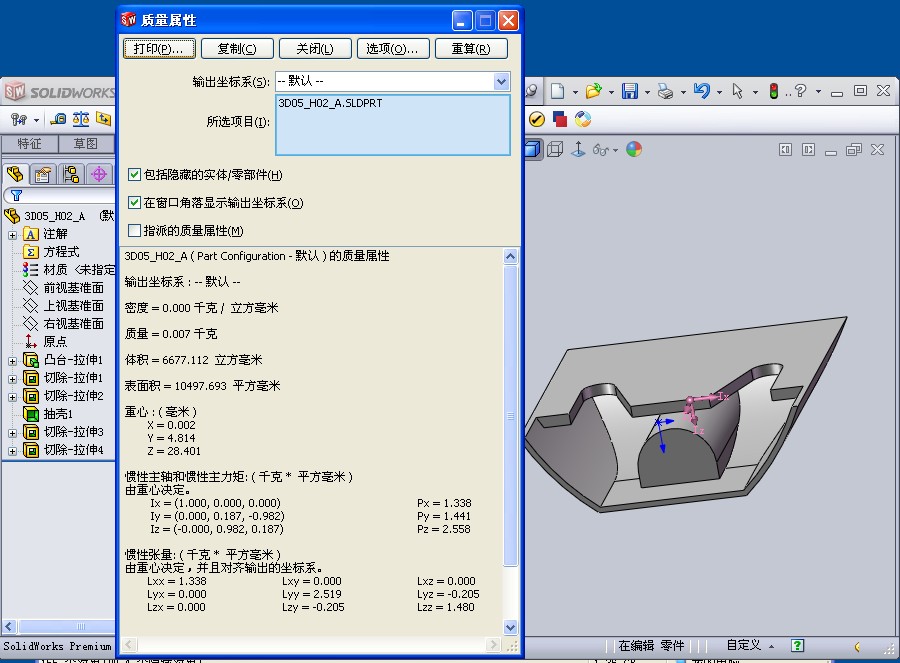
Task: Open the 输出坐标系 dropdown list
Action: click(x=501, y=81)
